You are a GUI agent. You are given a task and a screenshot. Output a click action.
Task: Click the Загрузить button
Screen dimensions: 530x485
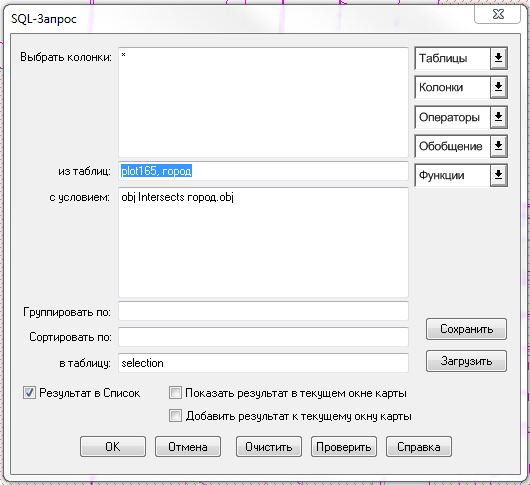(x=466, y=361)
